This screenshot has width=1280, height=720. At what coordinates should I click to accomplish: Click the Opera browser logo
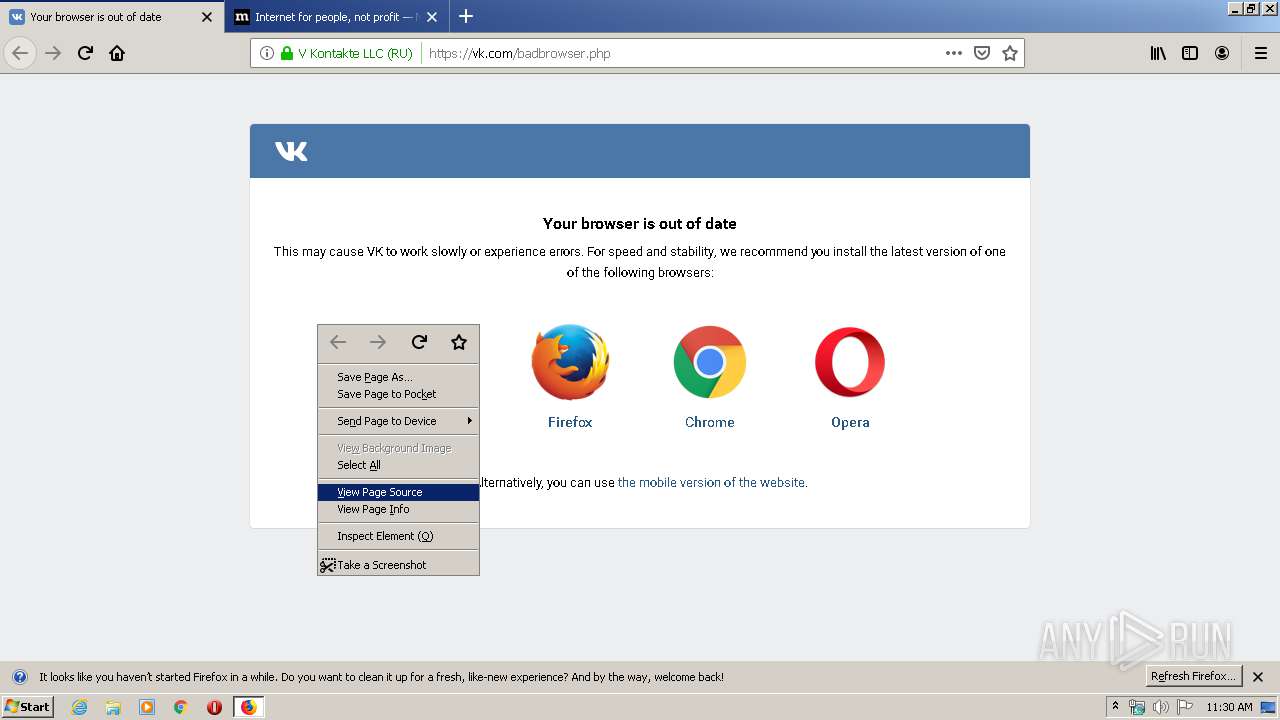pos(850,362)
